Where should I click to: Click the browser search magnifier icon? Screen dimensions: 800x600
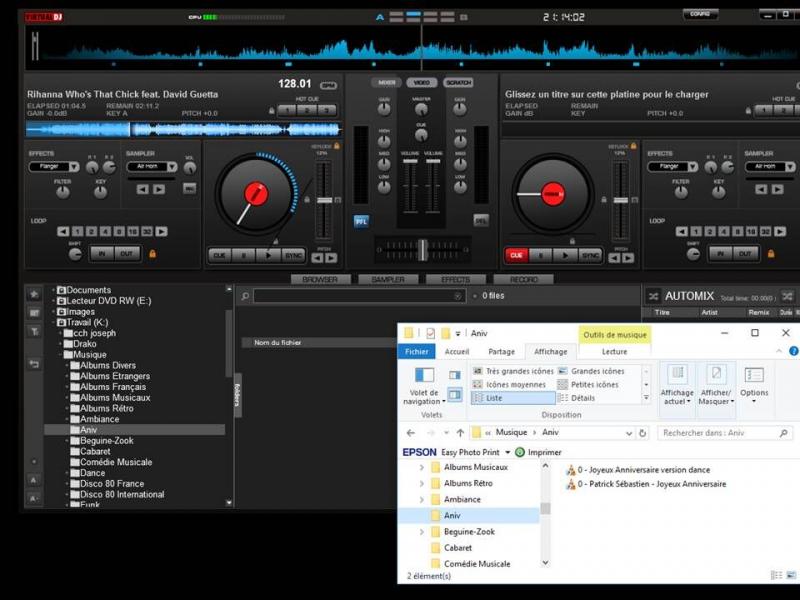(x=245, y=296)
